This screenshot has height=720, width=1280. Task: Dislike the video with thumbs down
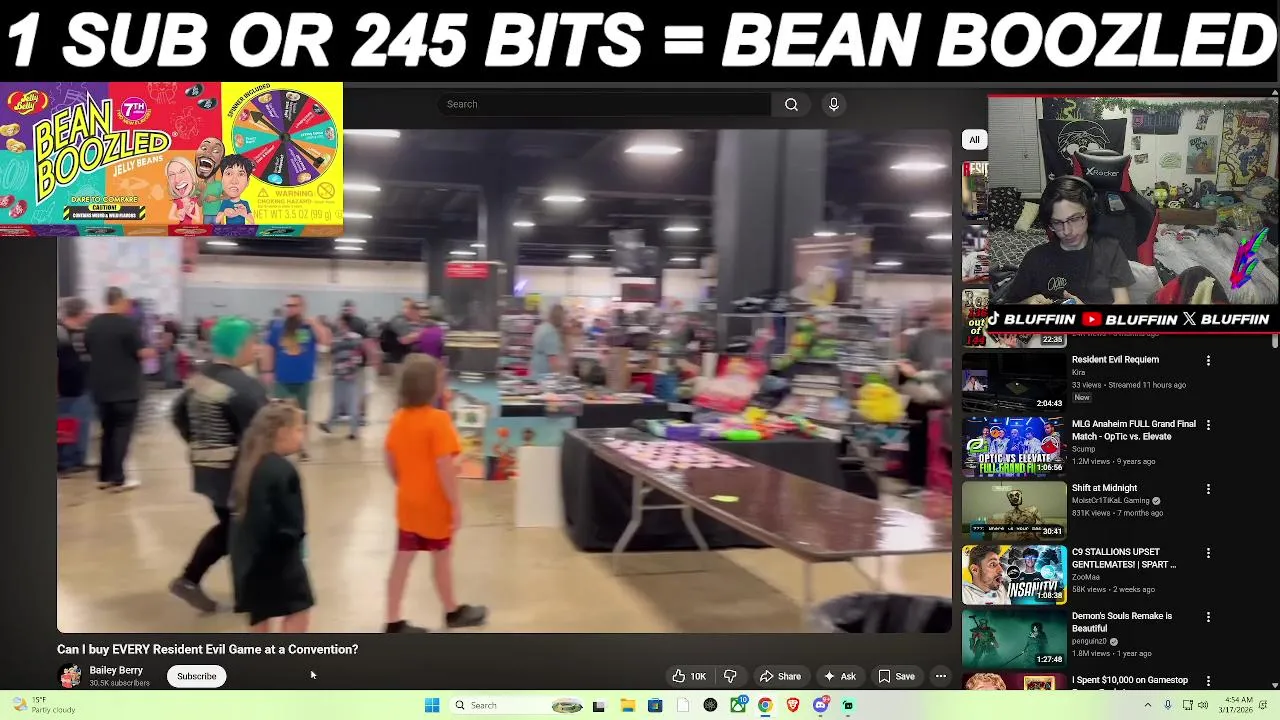click(730, 676)
